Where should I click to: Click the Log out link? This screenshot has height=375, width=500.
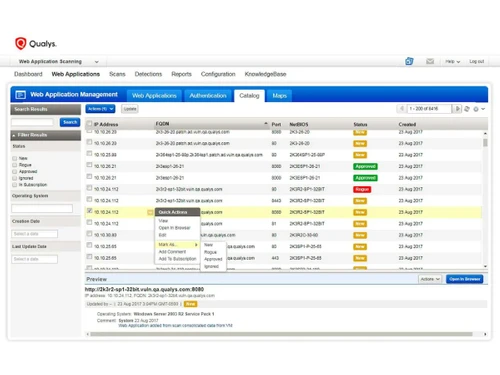click(x=476, y=62)
